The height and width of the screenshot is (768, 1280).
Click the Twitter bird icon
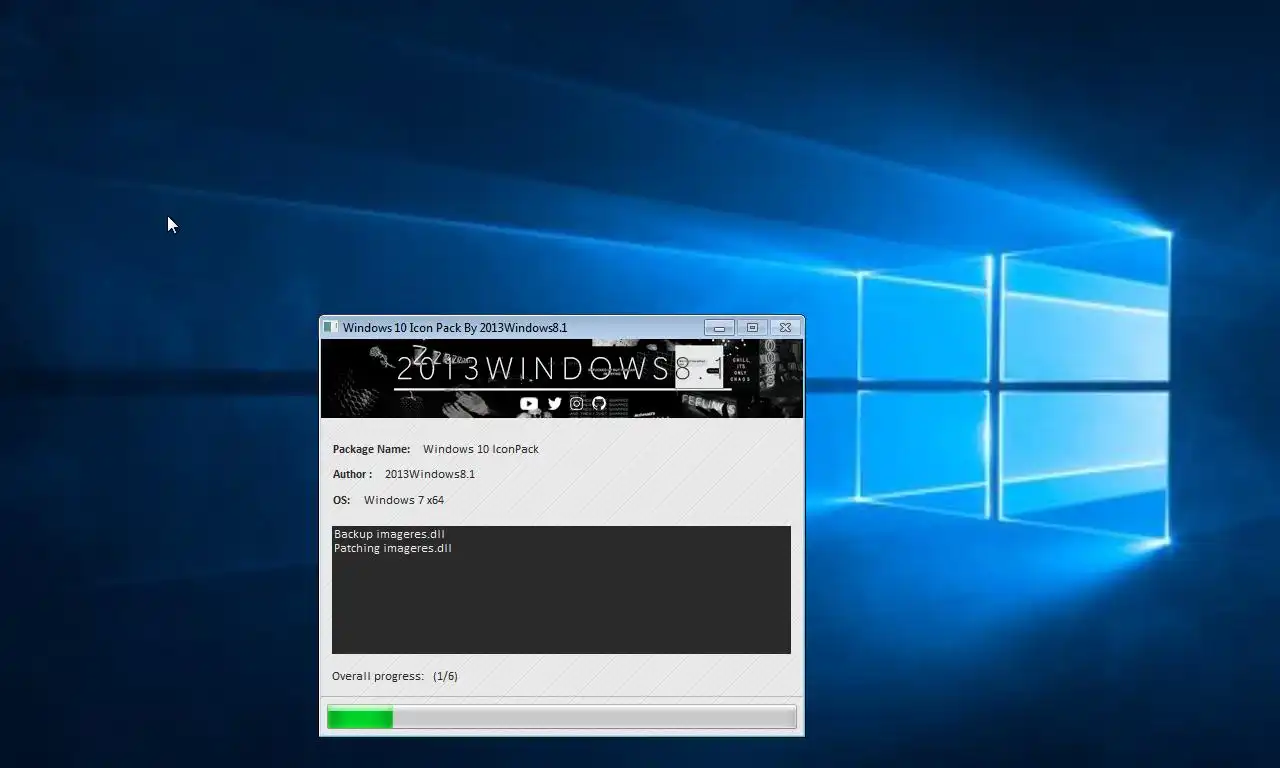click(x=555, y=403)
